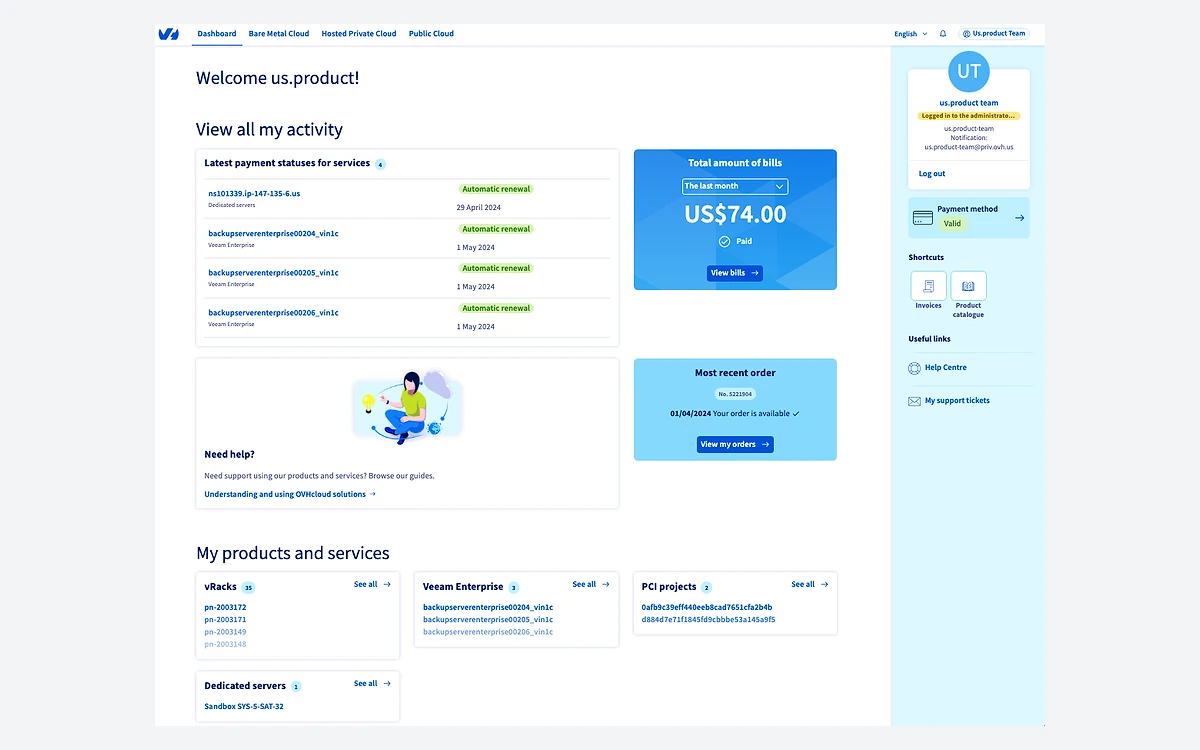Click the View bills button

click(735, 273)
